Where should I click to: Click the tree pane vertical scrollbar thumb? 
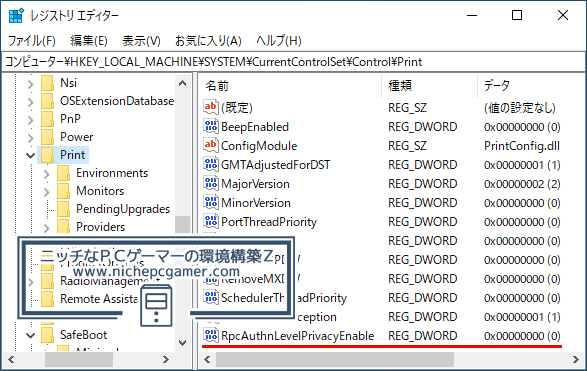coord(182,224)
